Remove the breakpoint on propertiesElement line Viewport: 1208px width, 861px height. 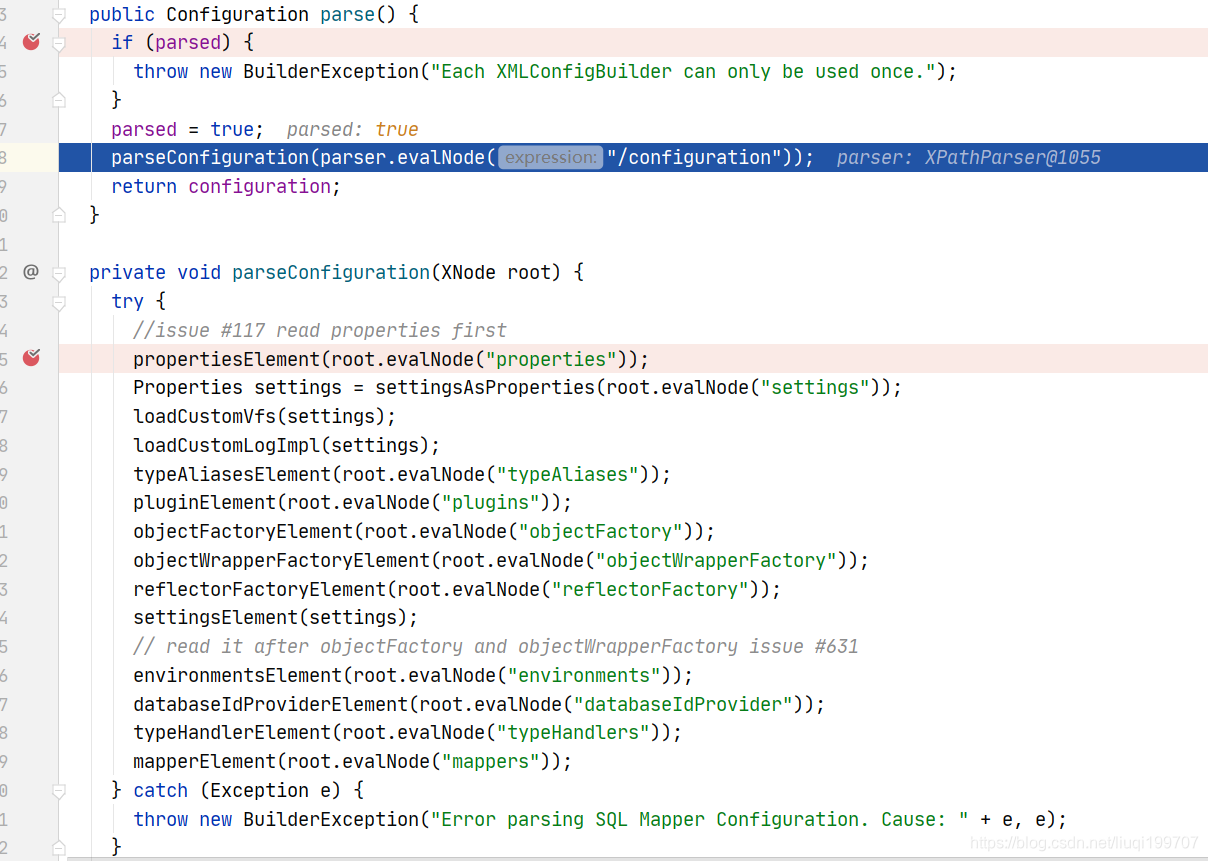[x=31, y=358]
